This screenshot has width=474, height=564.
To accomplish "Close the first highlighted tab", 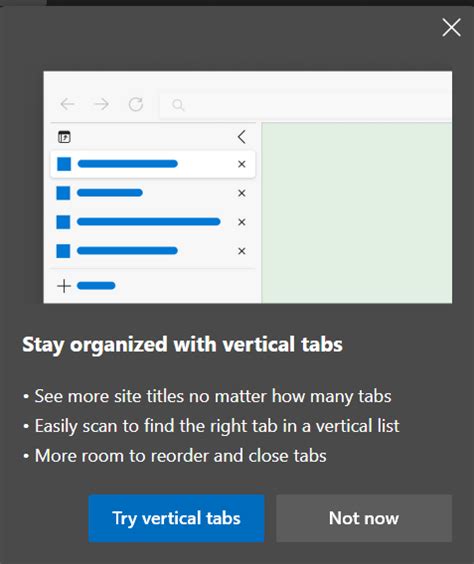I will pyautogui.click(x=242, y=164).
